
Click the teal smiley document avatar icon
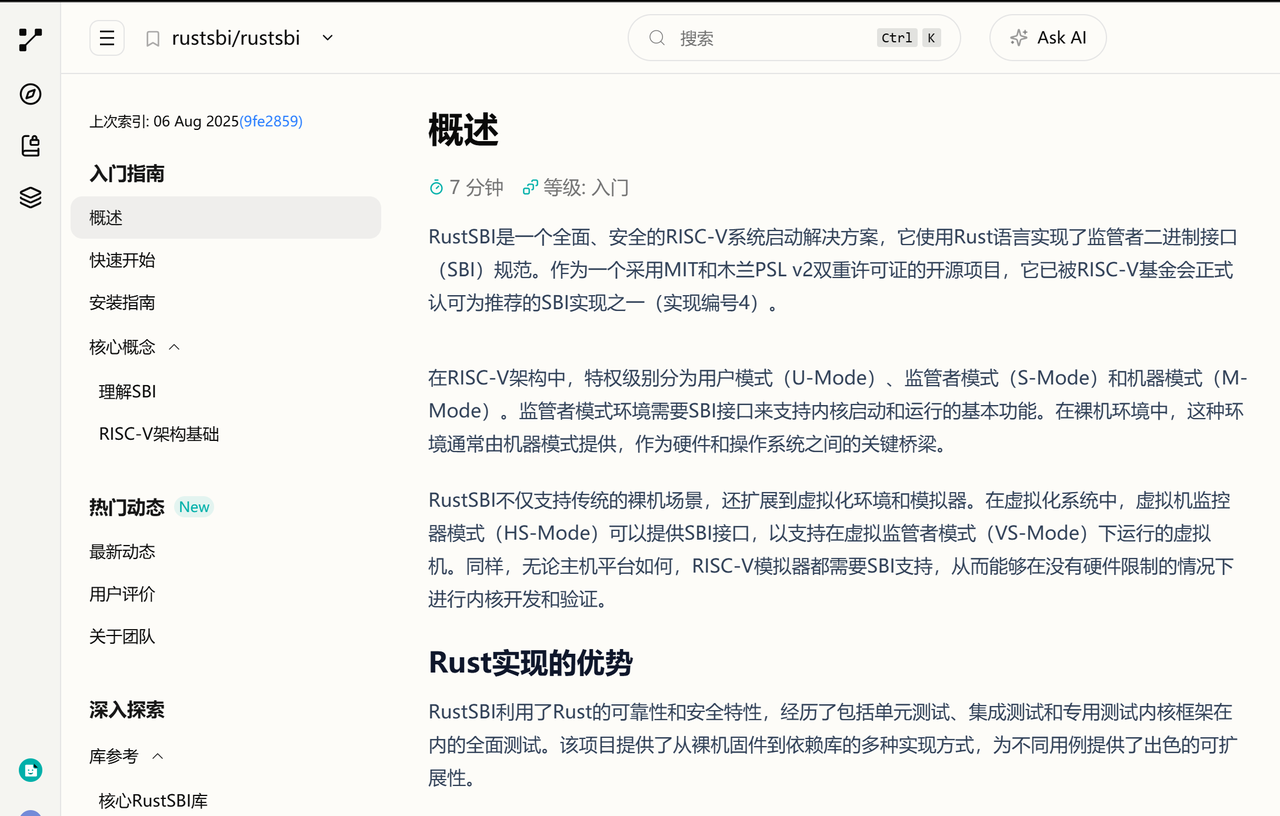pos(31,770)
